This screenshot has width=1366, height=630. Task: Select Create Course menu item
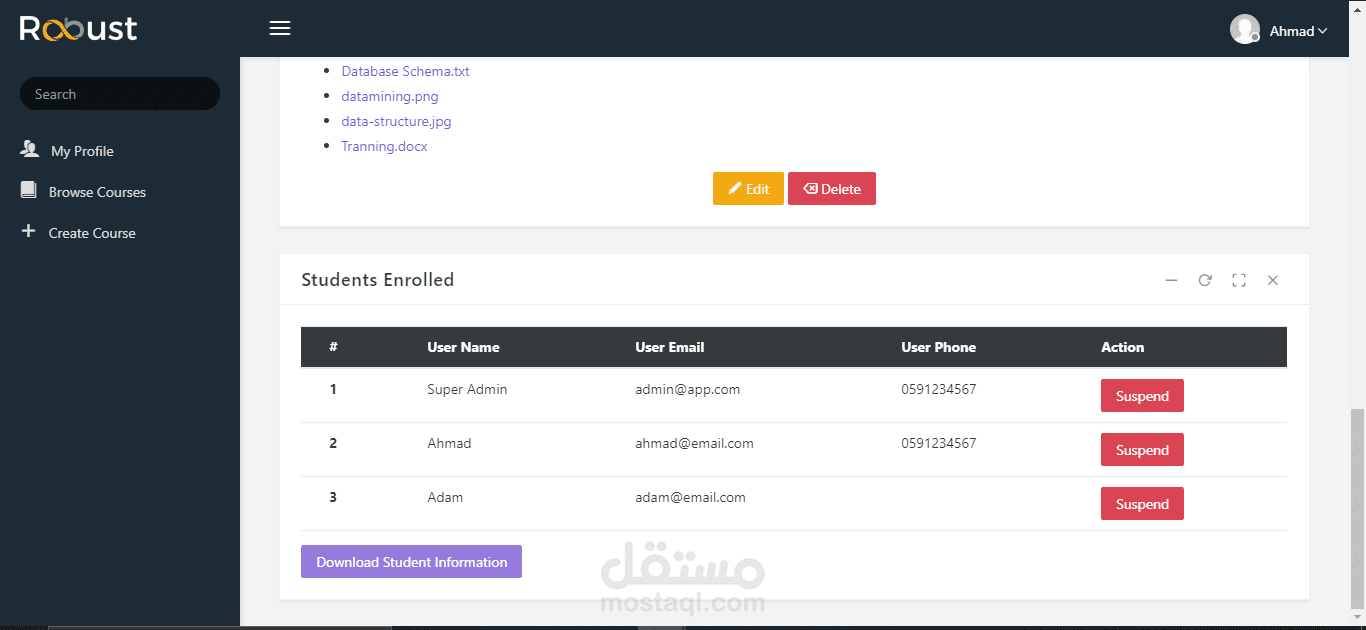92,233
